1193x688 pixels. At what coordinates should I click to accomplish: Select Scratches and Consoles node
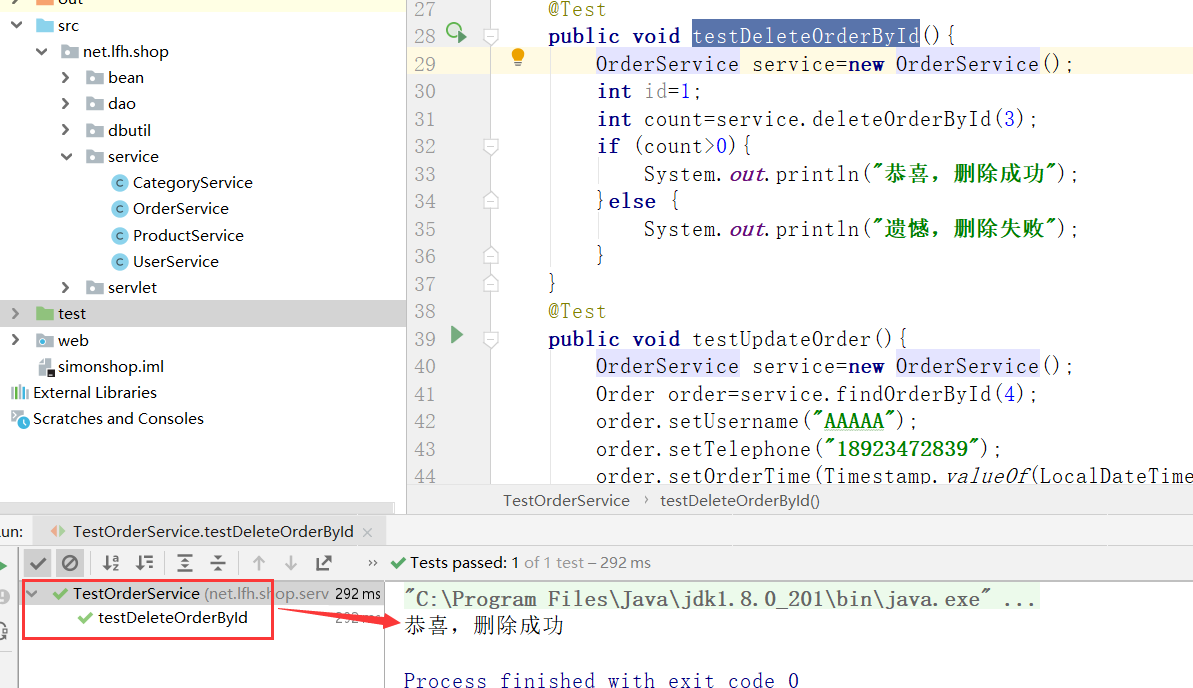[x=118, y=419]
